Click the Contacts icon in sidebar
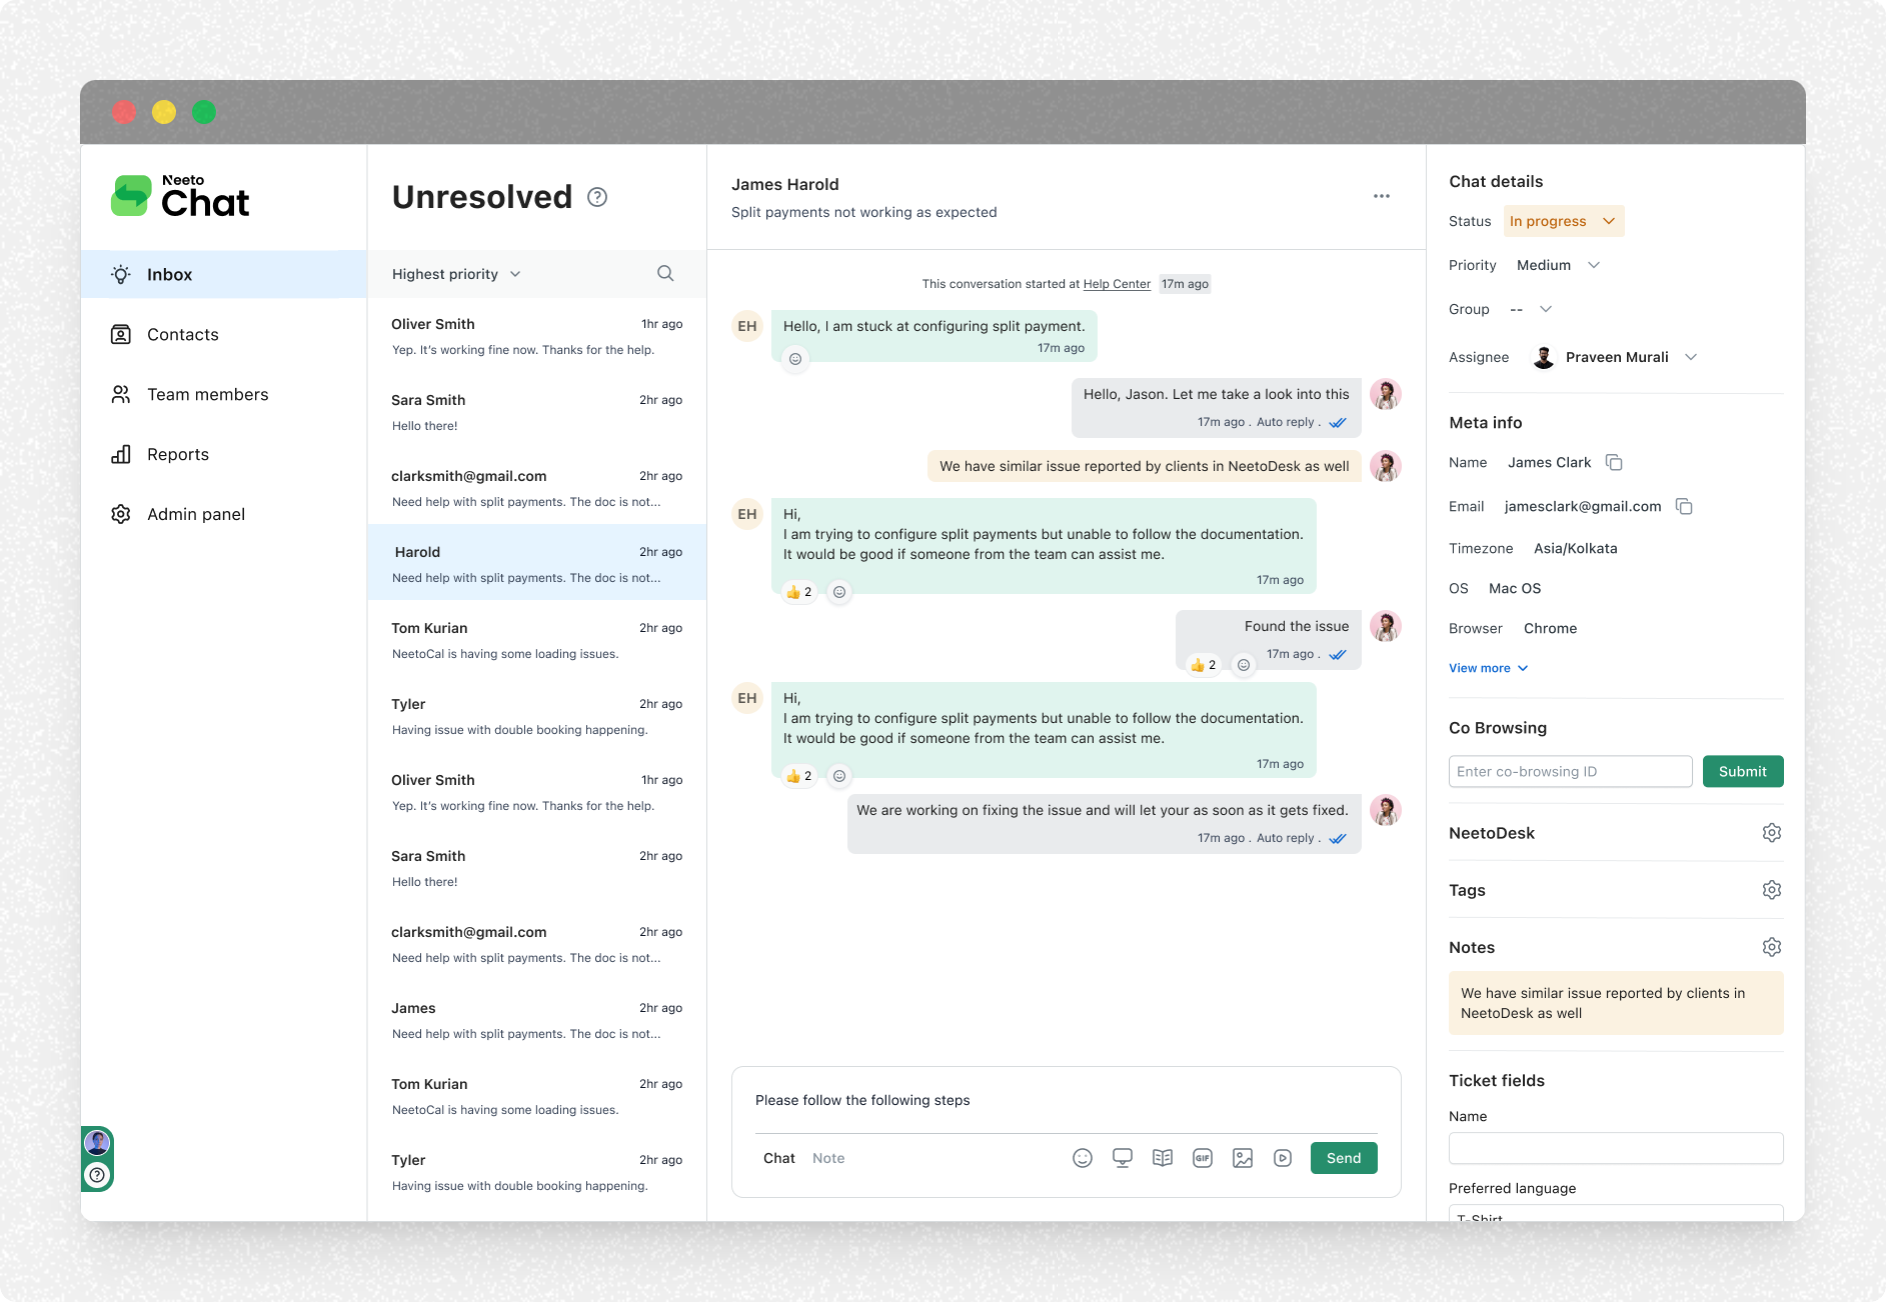This screenshot has width=1886, height=1302. [121, 334]
